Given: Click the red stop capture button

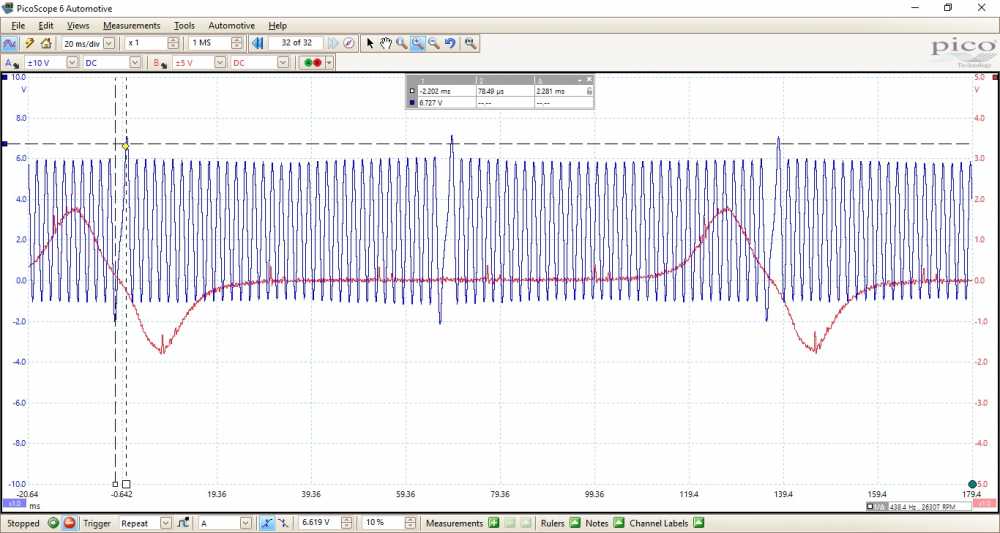Looking at the screenshot, I should tap(70, 523).
